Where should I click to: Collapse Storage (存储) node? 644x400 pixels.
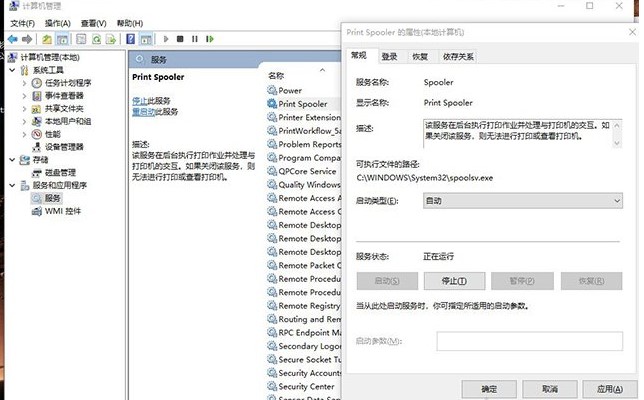point(12,159)
